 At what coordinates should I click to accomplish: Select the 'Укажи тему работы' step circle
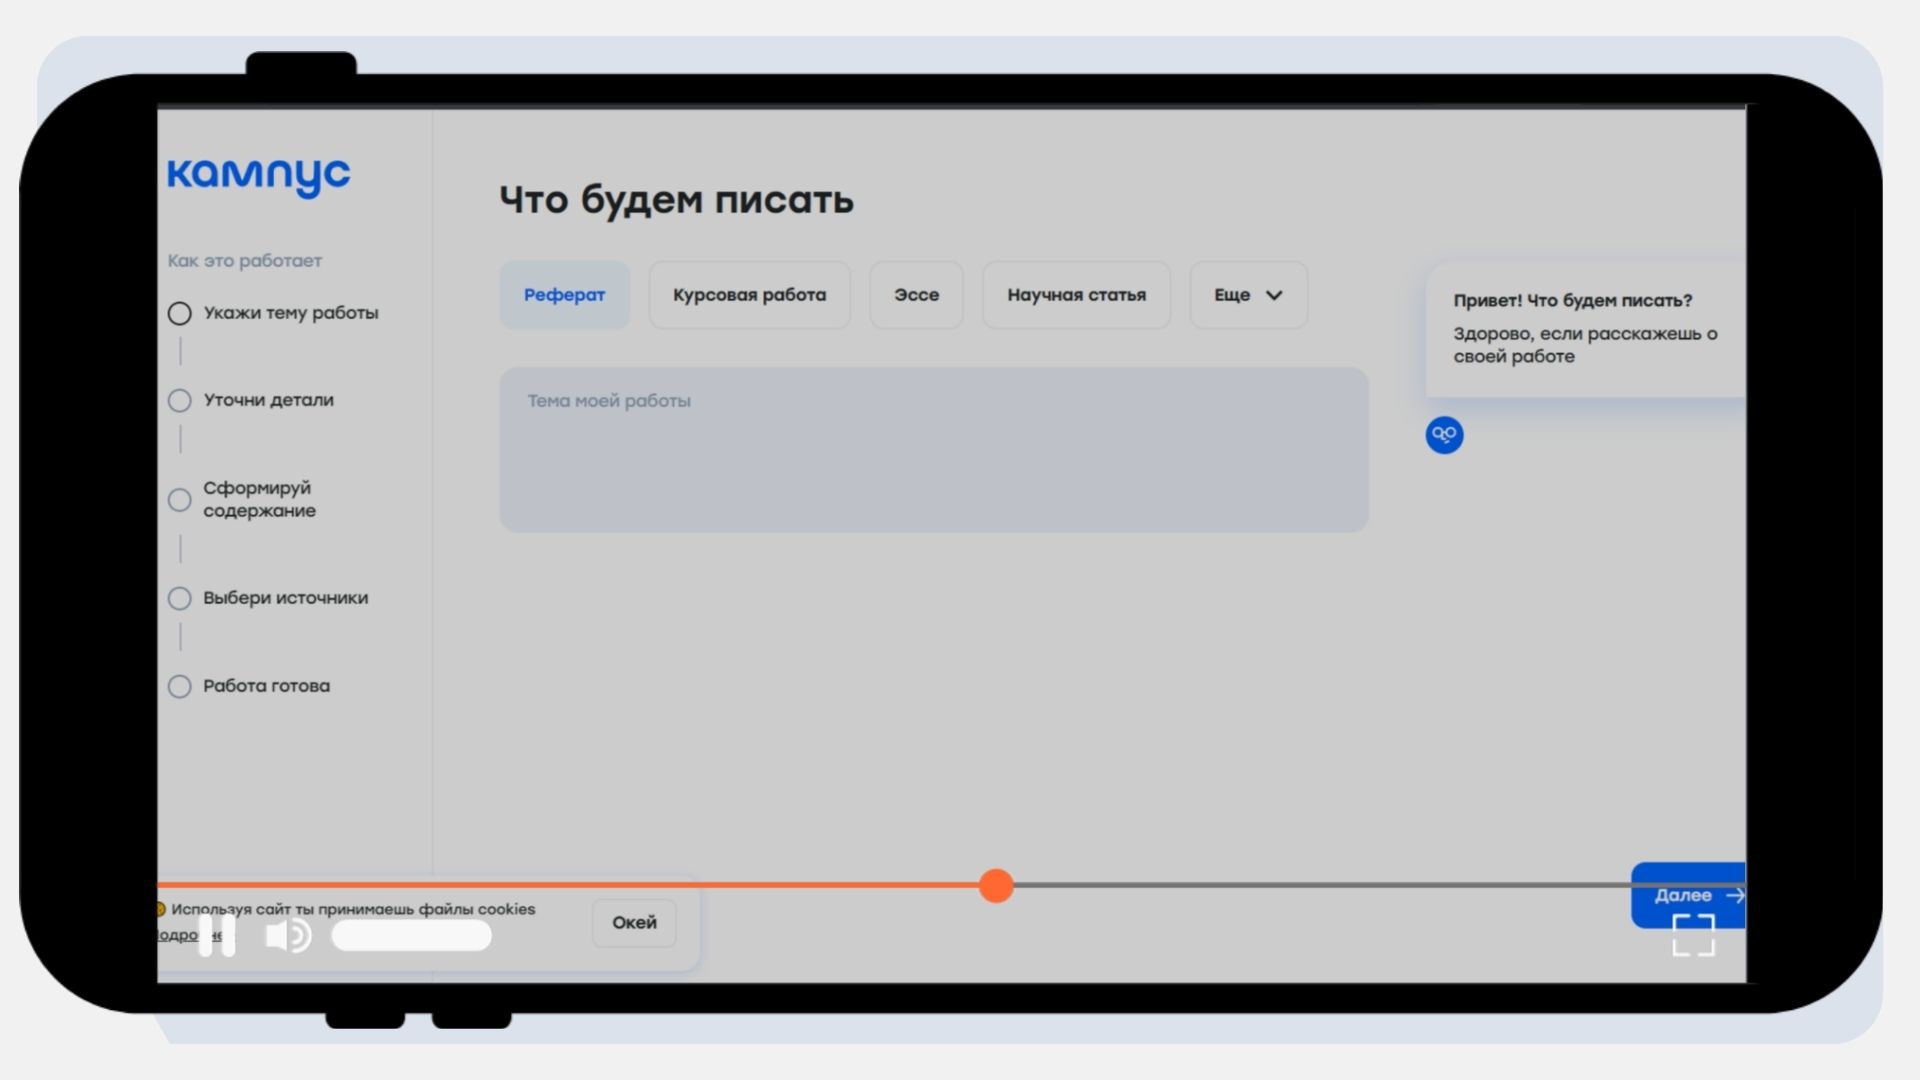(180, 314)
